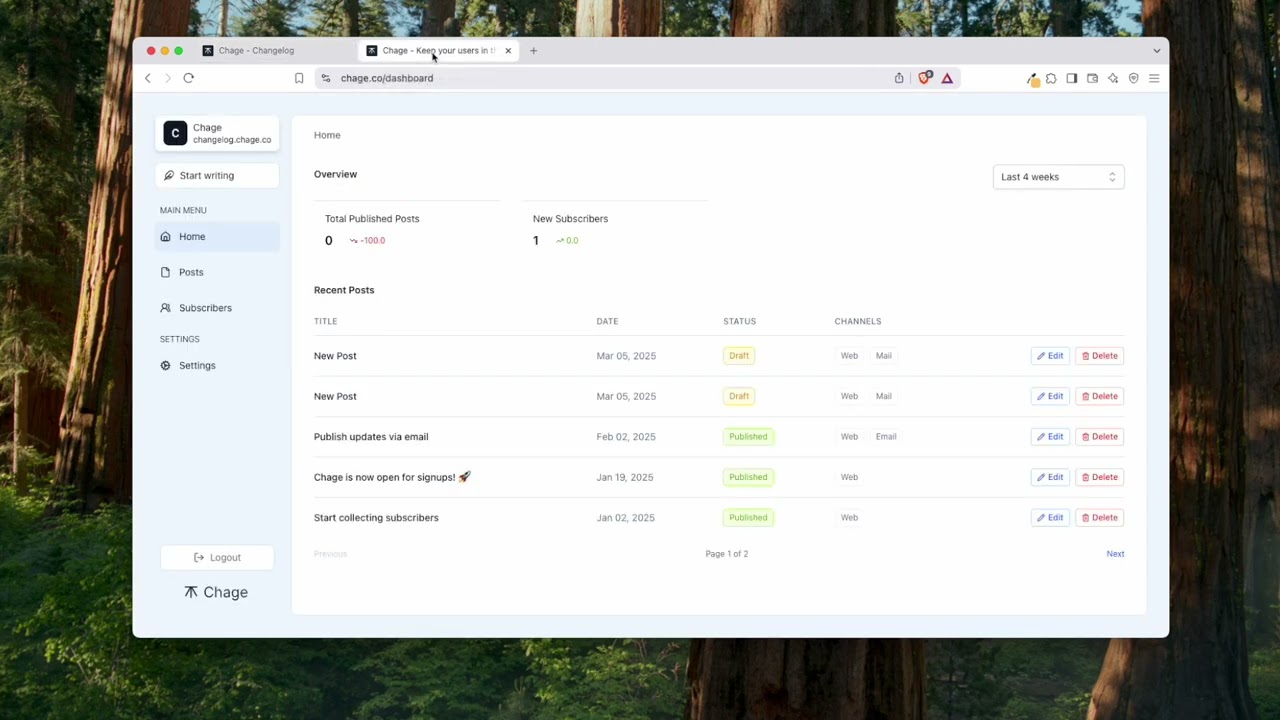This screenshot has height=720, width=1280.
Task: Open Posts in the main menu
Action: pyautogui.click(x=217, y=272)
